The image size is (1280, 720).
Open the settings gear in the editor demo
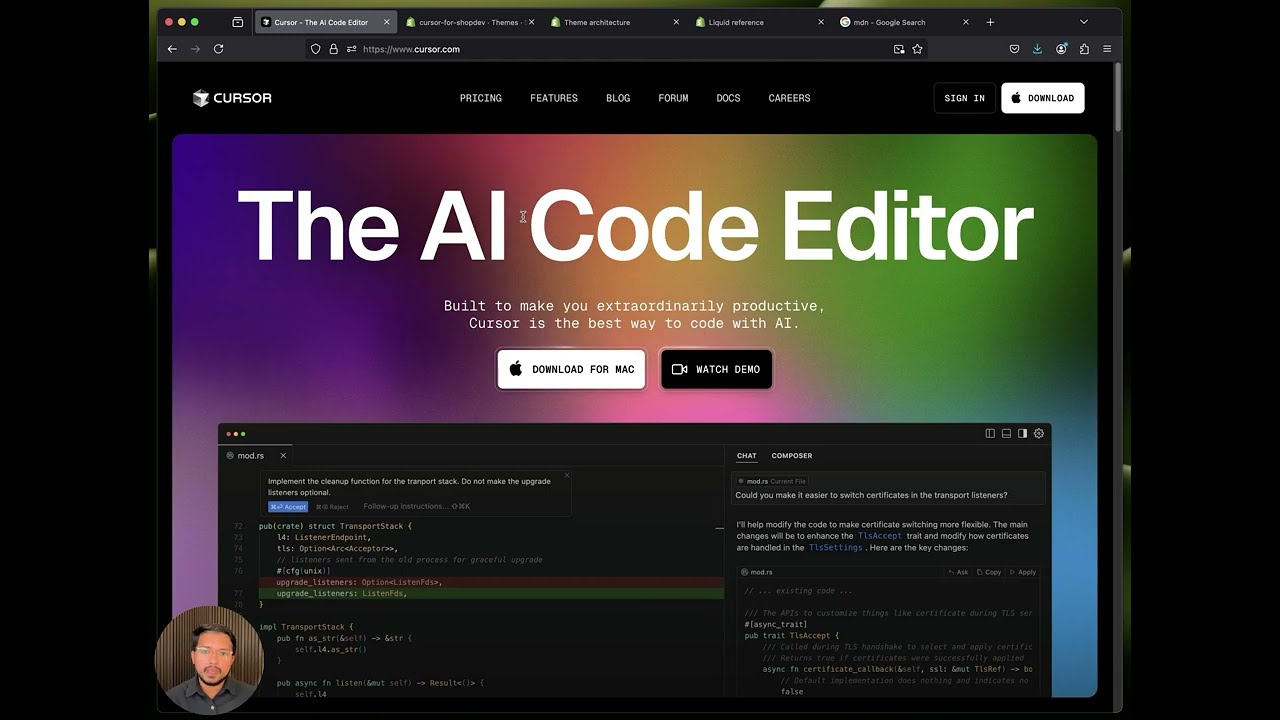click(1038, 433)
